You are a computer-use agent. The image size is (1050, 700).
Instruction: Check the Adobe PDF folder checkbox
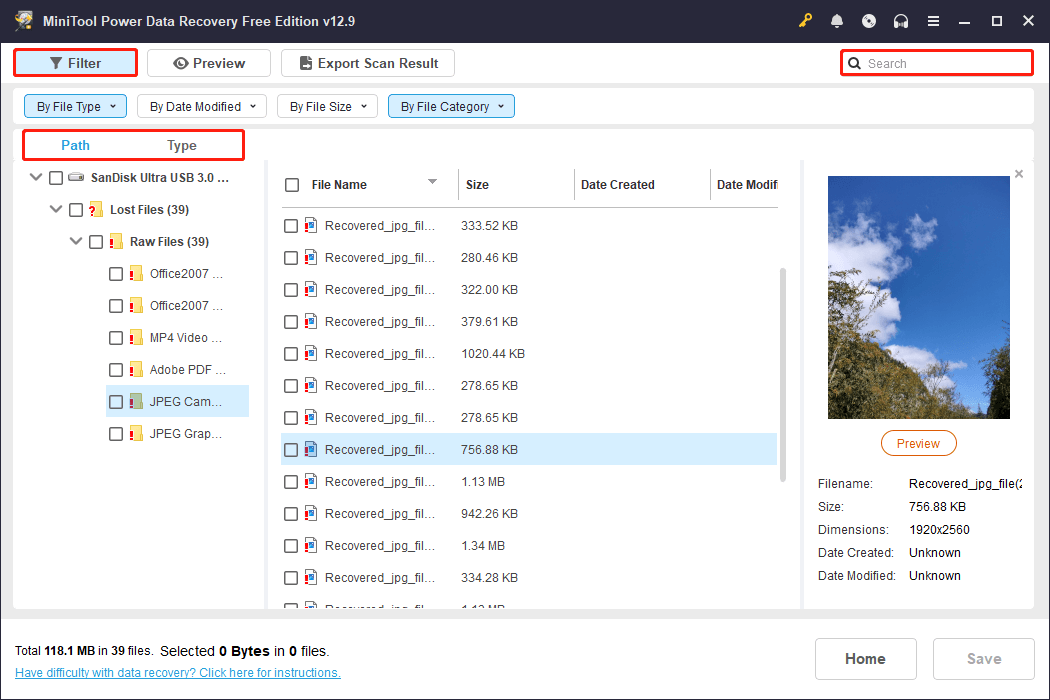pyautogui.click(x=116, y=370)
